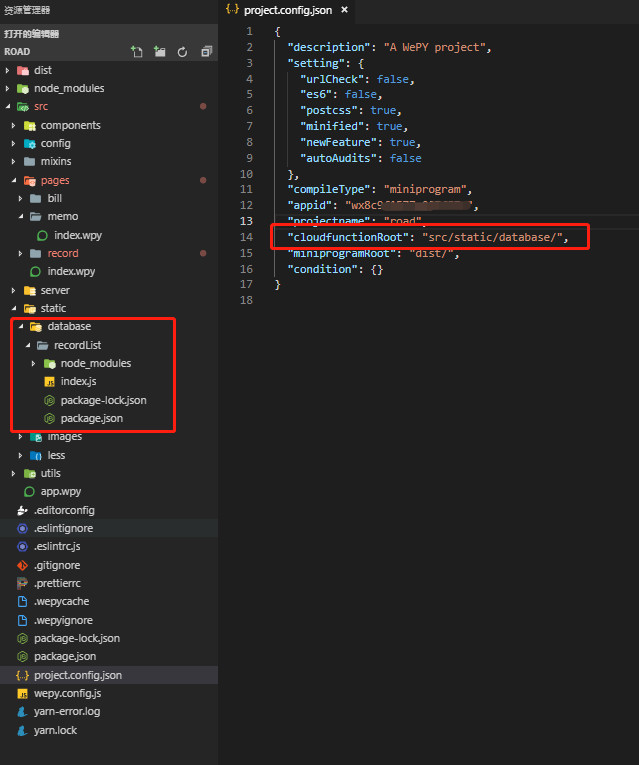Click the New File icon in explorer

coord(137,51)
